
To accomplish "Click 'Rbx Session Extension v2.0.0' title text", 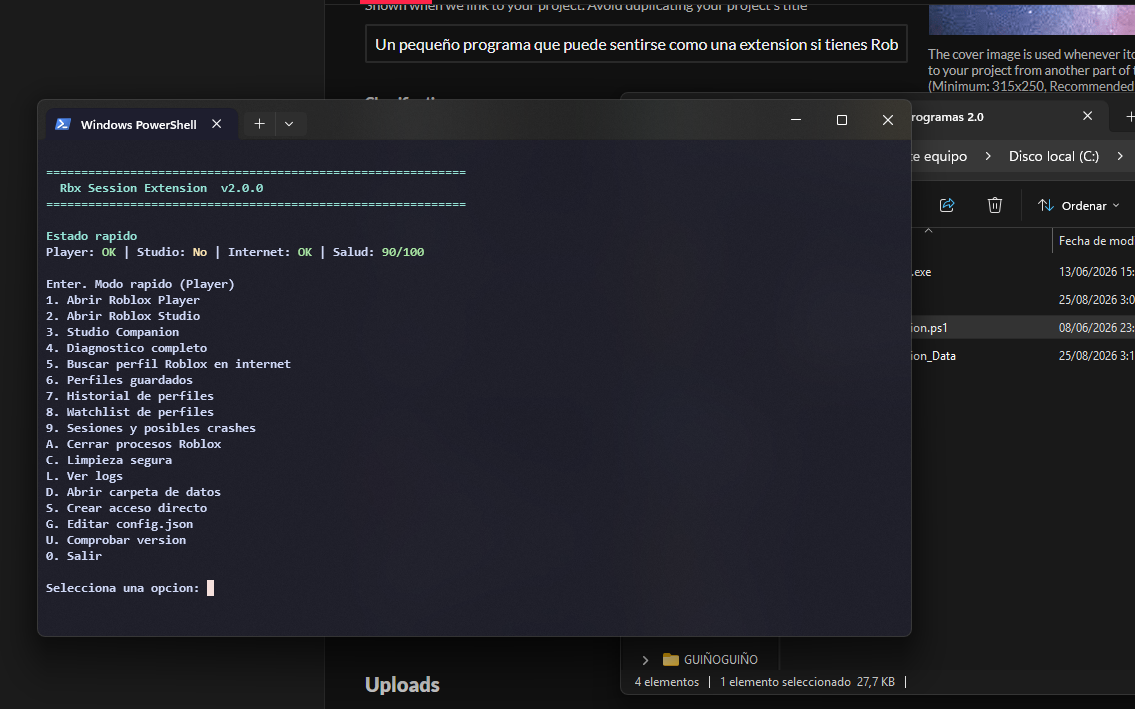I will [161, 188].
